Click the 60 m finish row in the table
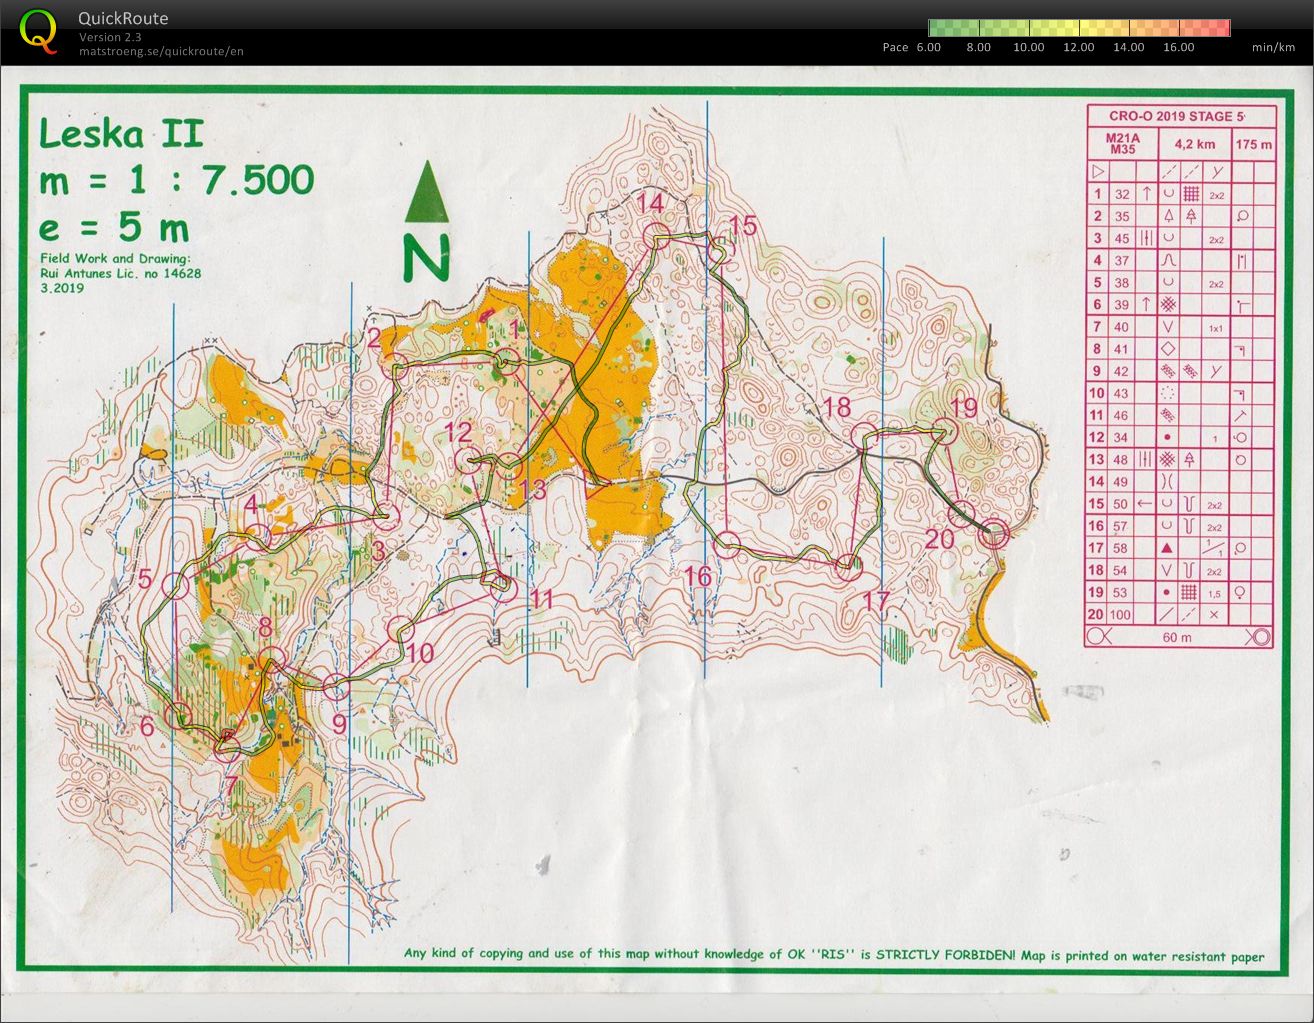Image resolution: width=1314 pixels, height=1023 pixels. (1177, 637)
